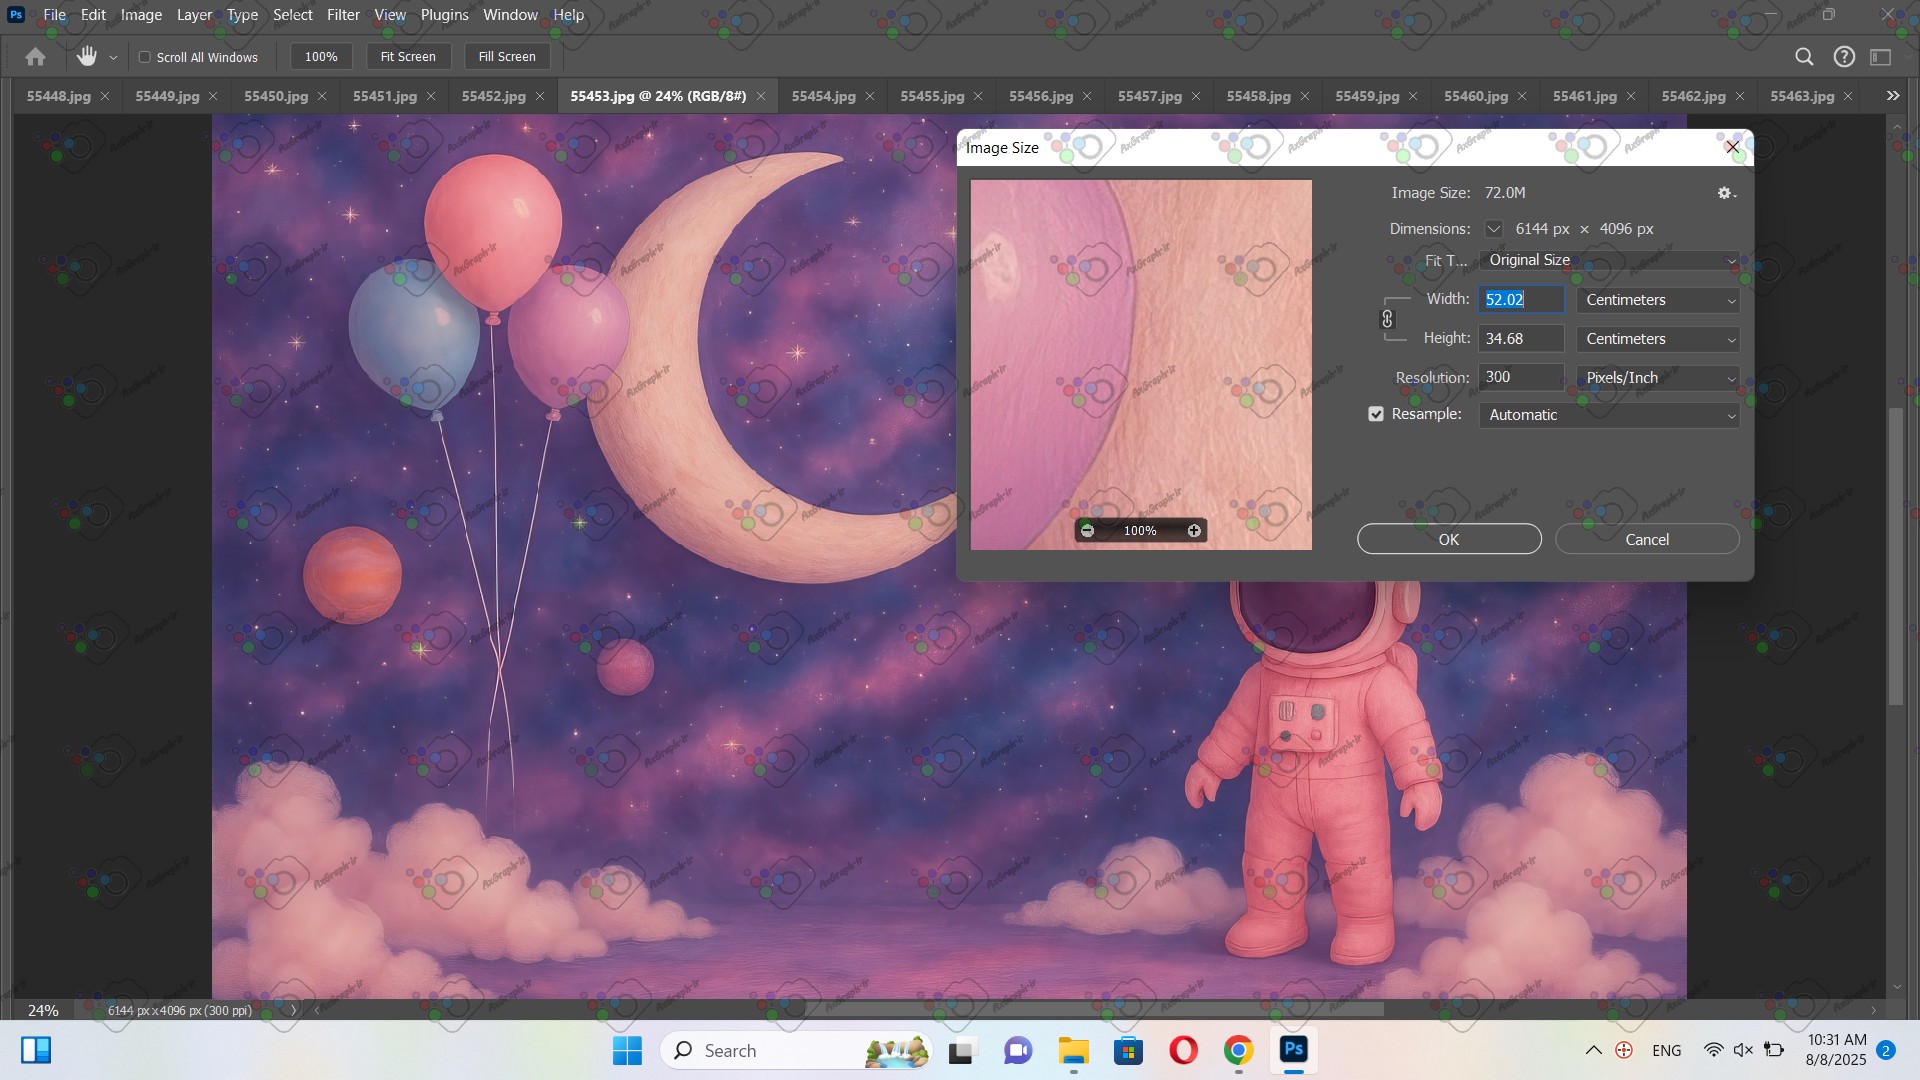The width and height of the screenshot is (1920, 1080).
Task: Uncheck the Resample checkbox
Action: pos(1376,414)
